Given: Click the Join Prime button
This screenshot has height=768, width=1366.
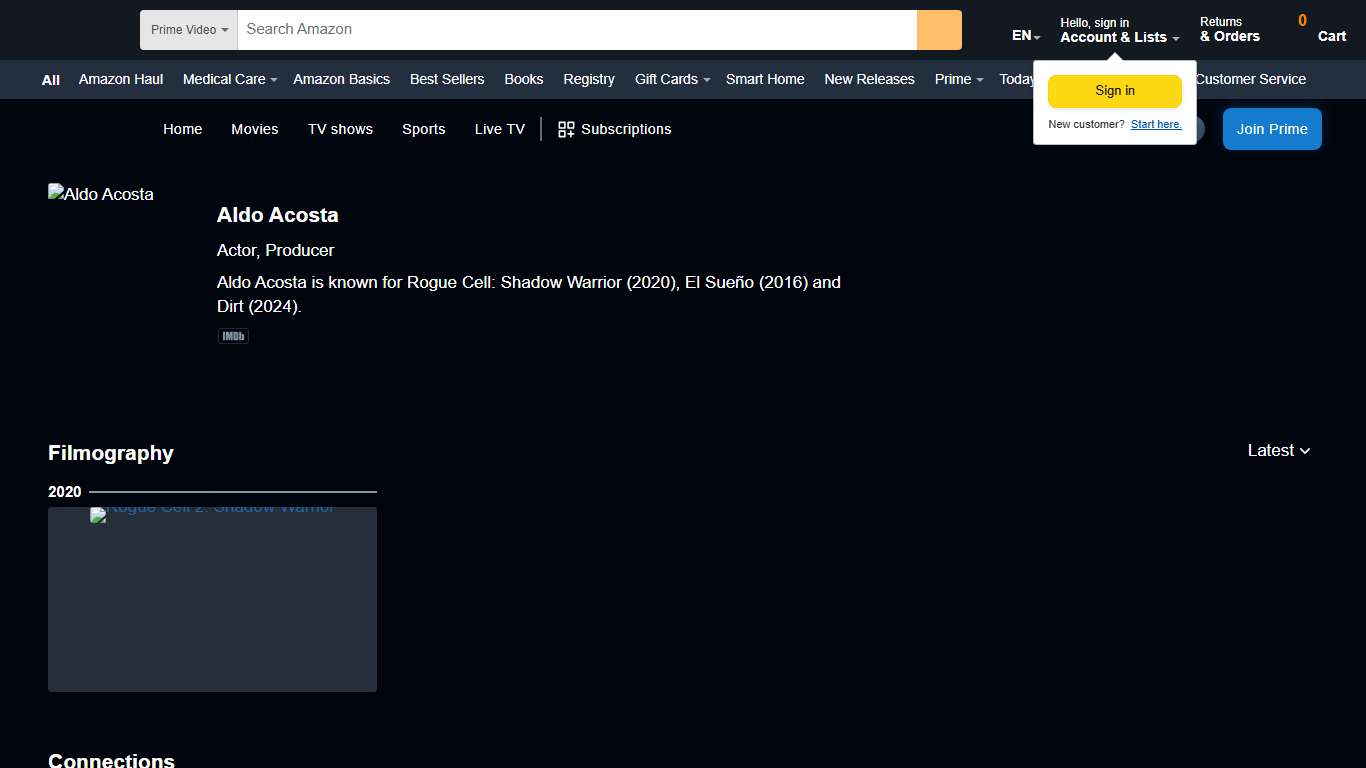Looking at the screenshot, I should (1271, 129).
